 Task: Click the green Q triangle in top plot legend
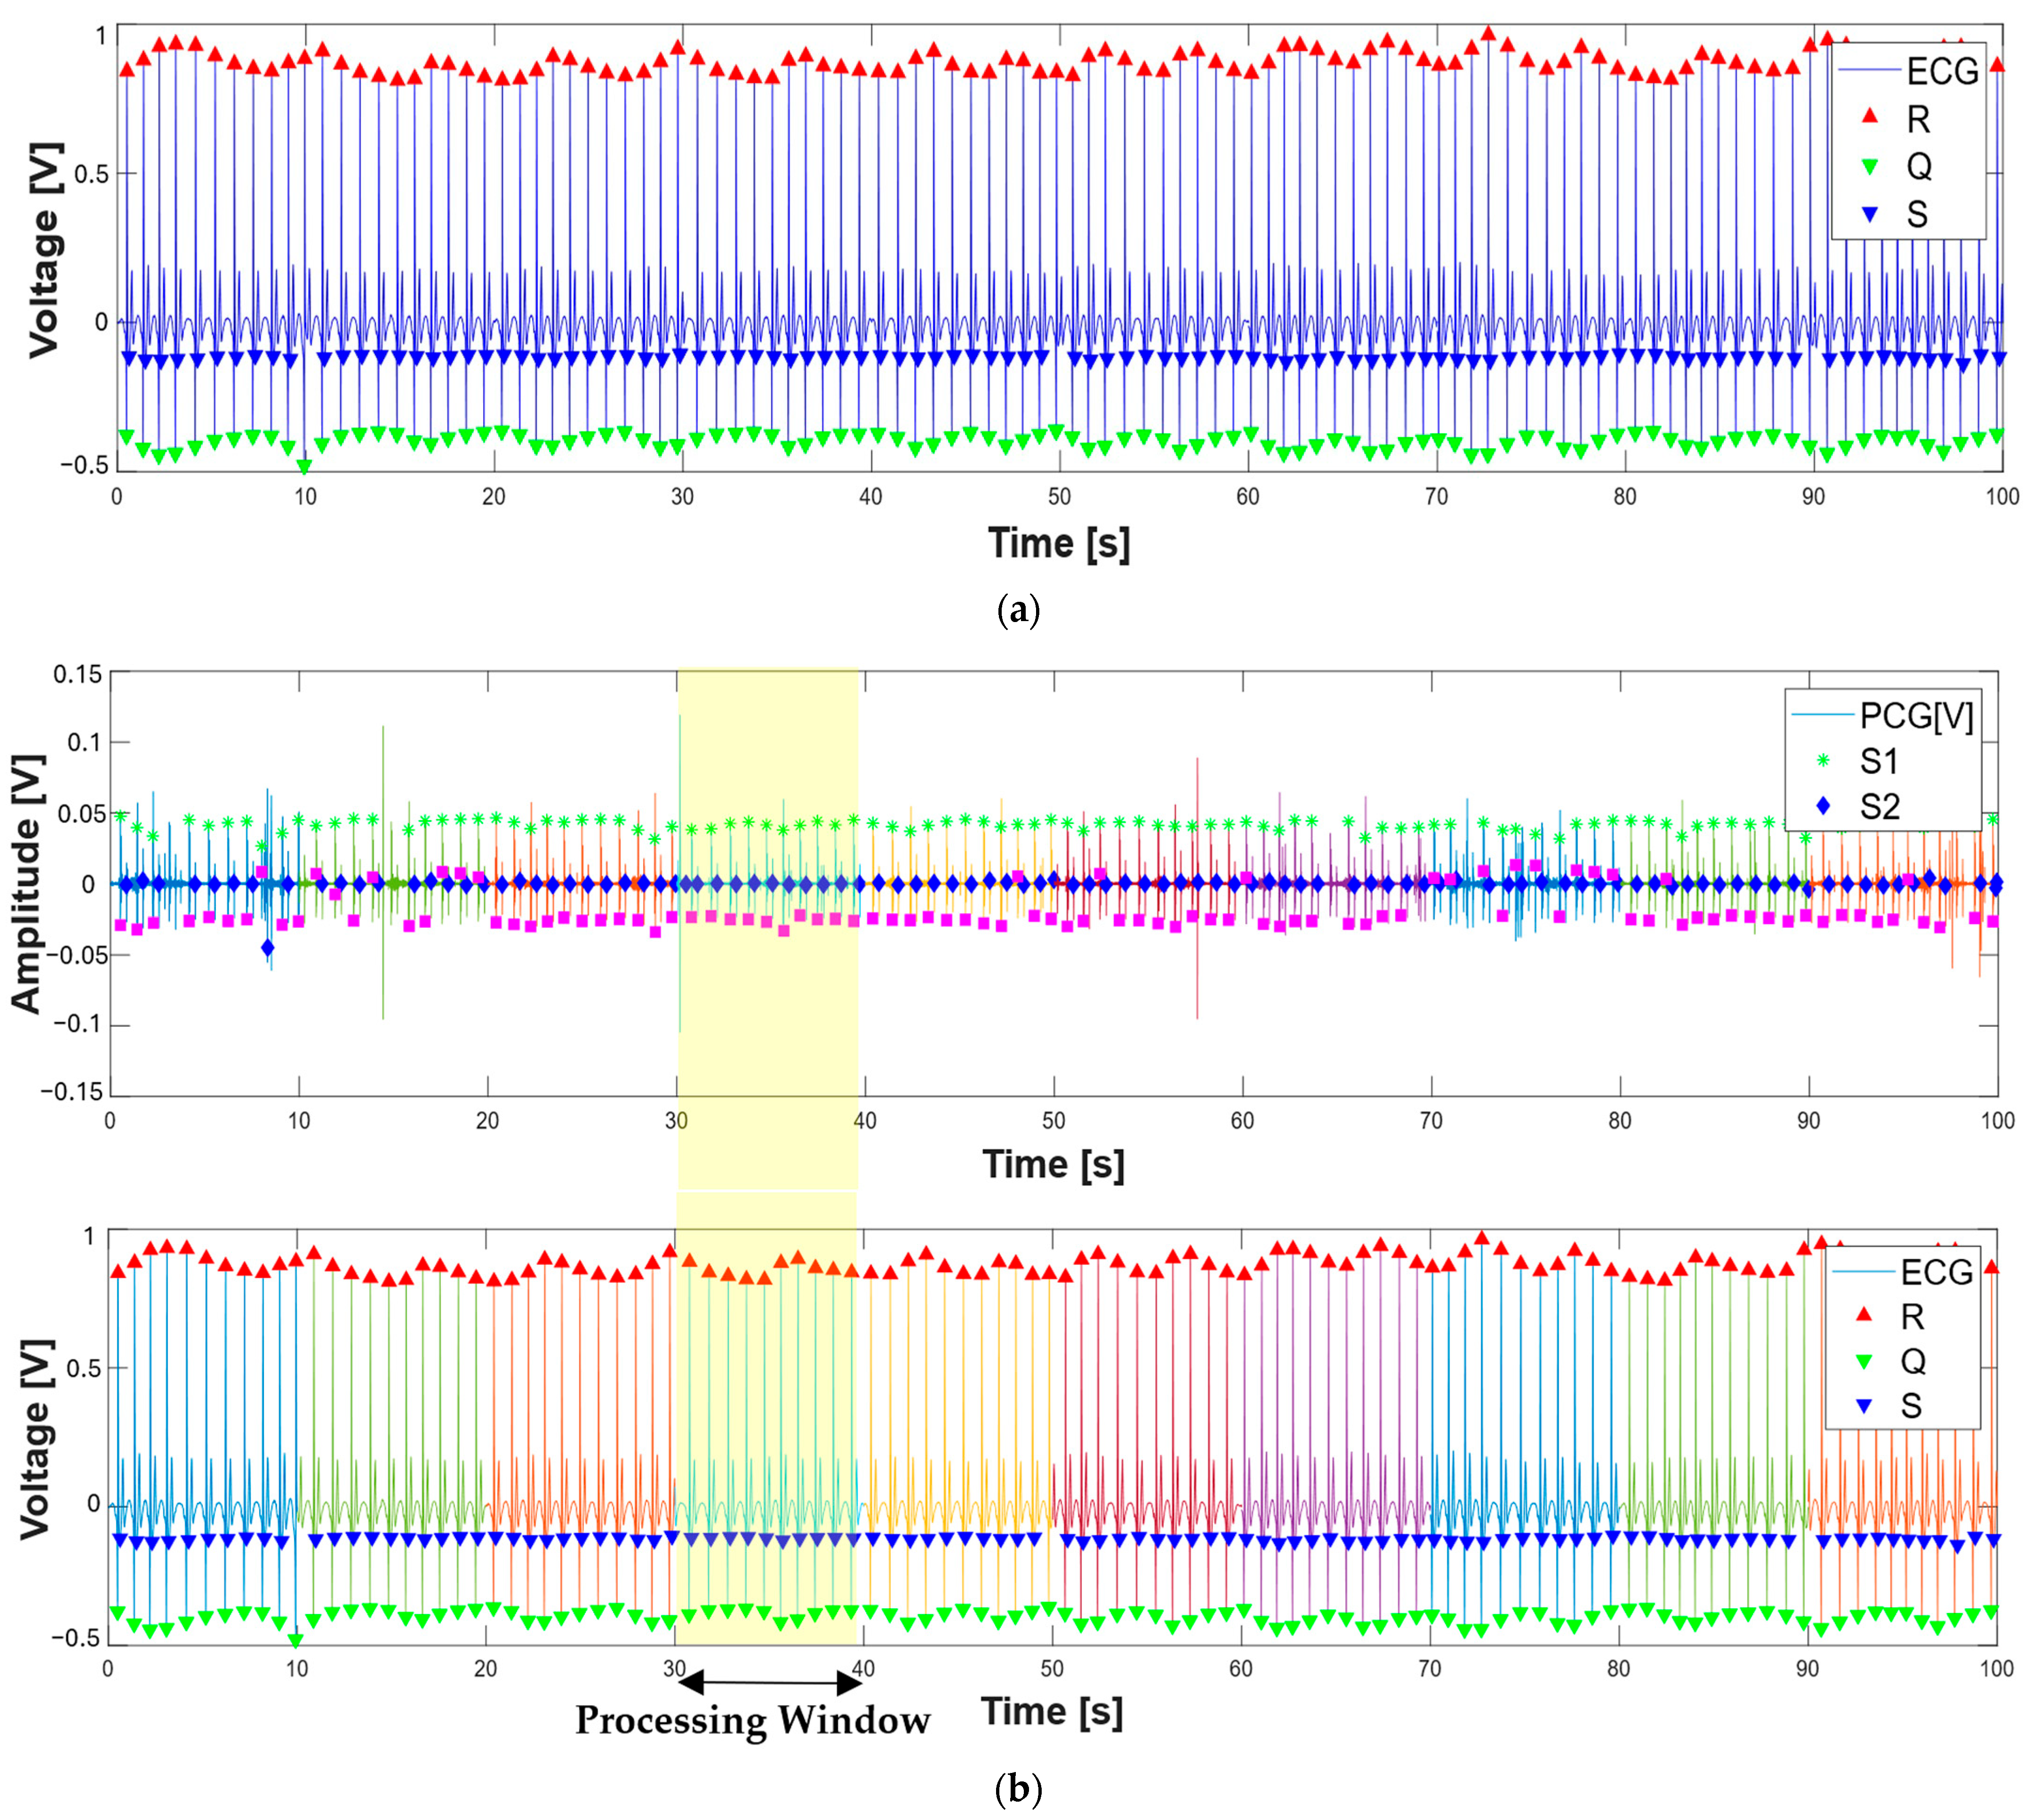pyautogui.click(x=1870, y=166)
